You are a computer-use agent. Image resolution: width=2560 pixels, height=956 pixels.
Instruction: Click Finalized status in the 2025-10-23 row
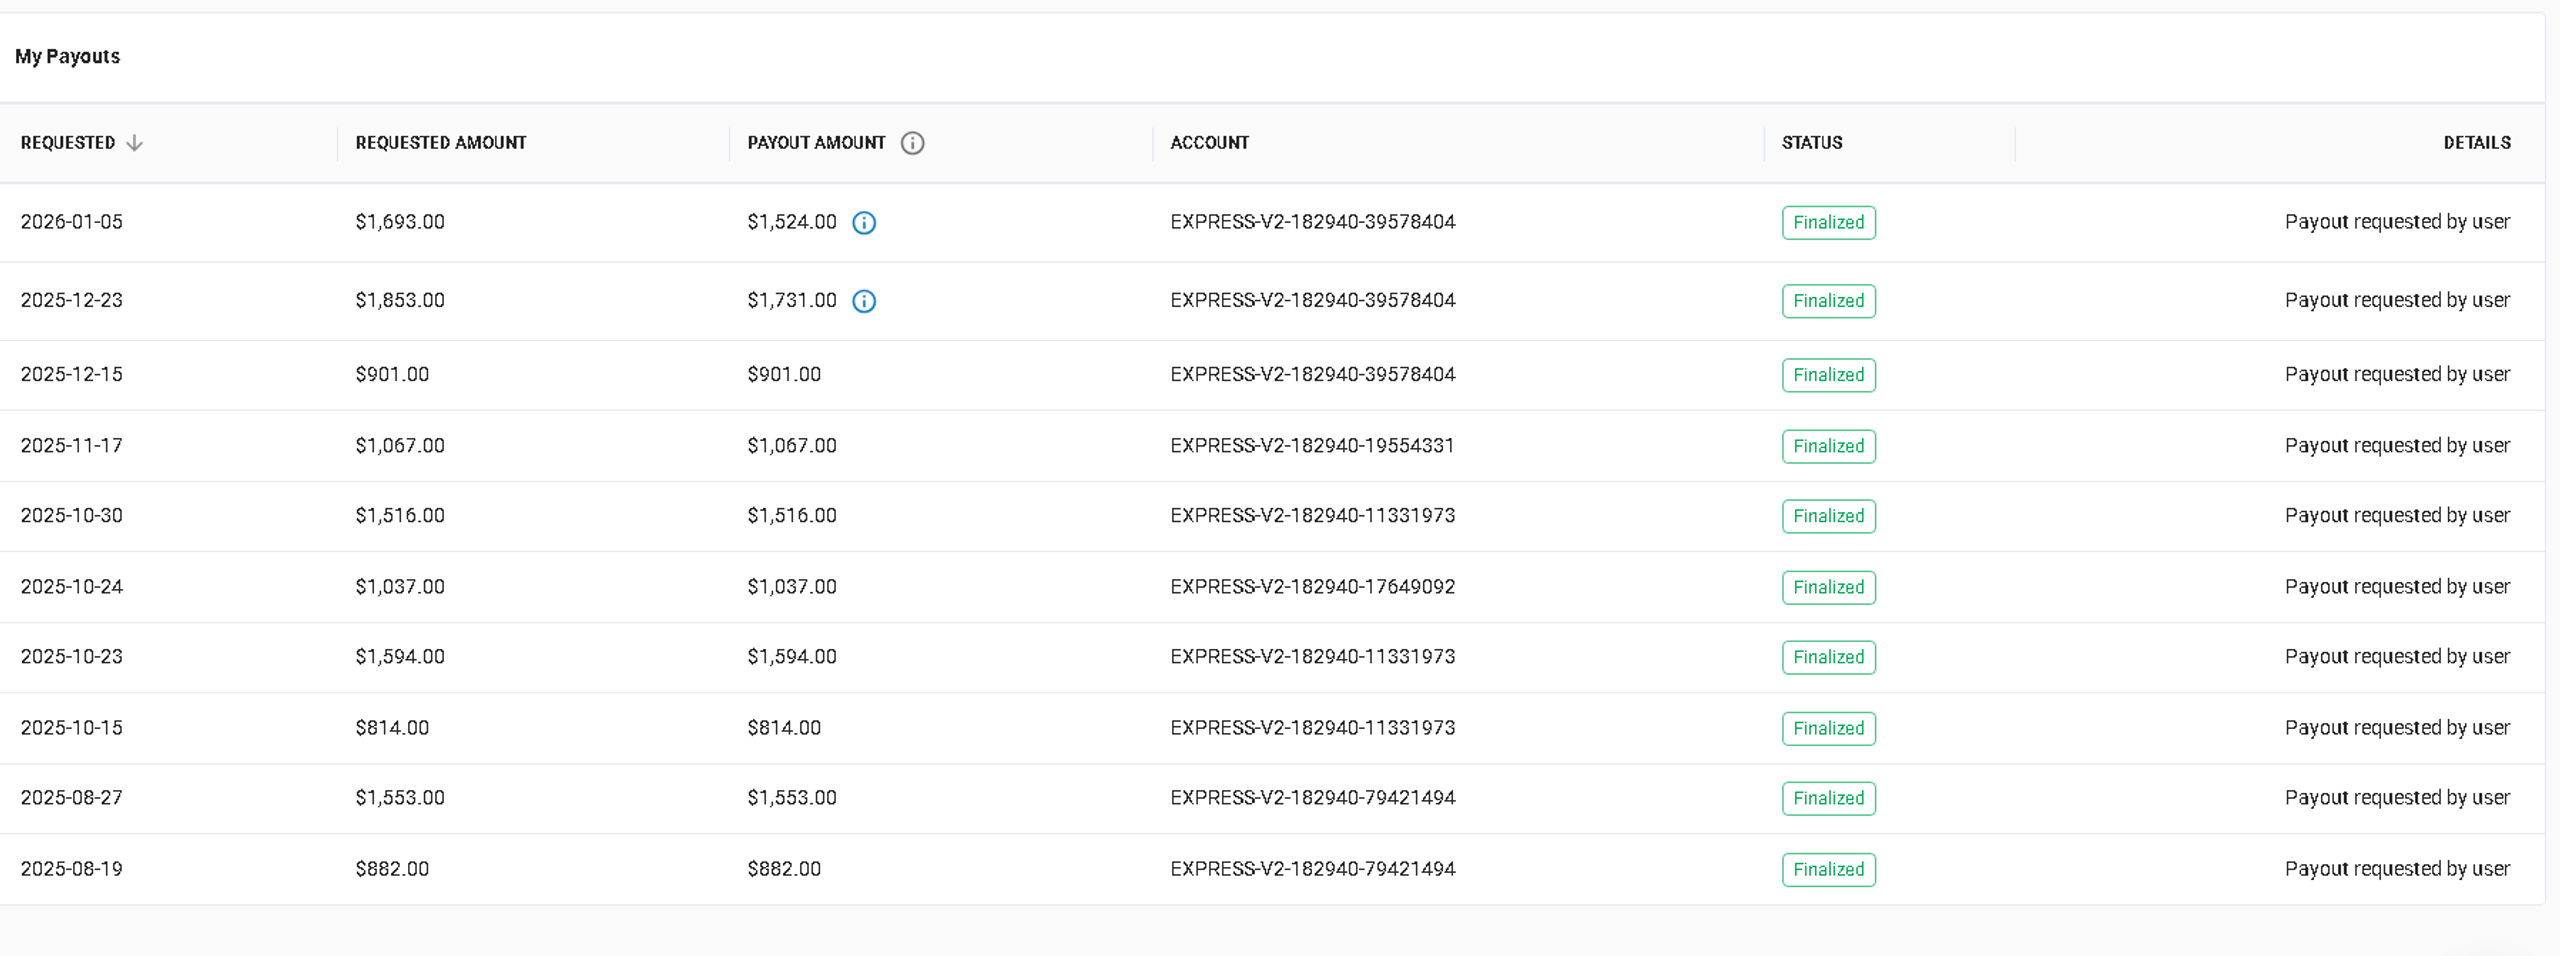[1829, 657]
